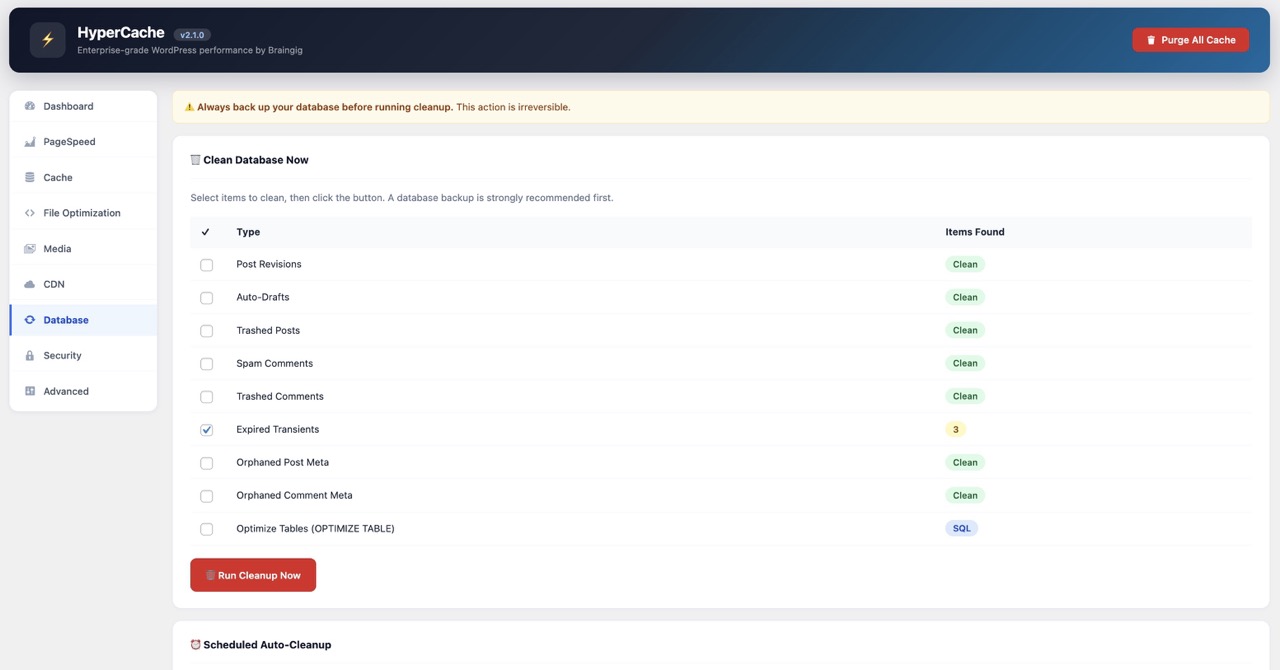The image size is (1280, 670).
Task: Click the trash icon in Purge All Cache
Action: point(1151,40)
